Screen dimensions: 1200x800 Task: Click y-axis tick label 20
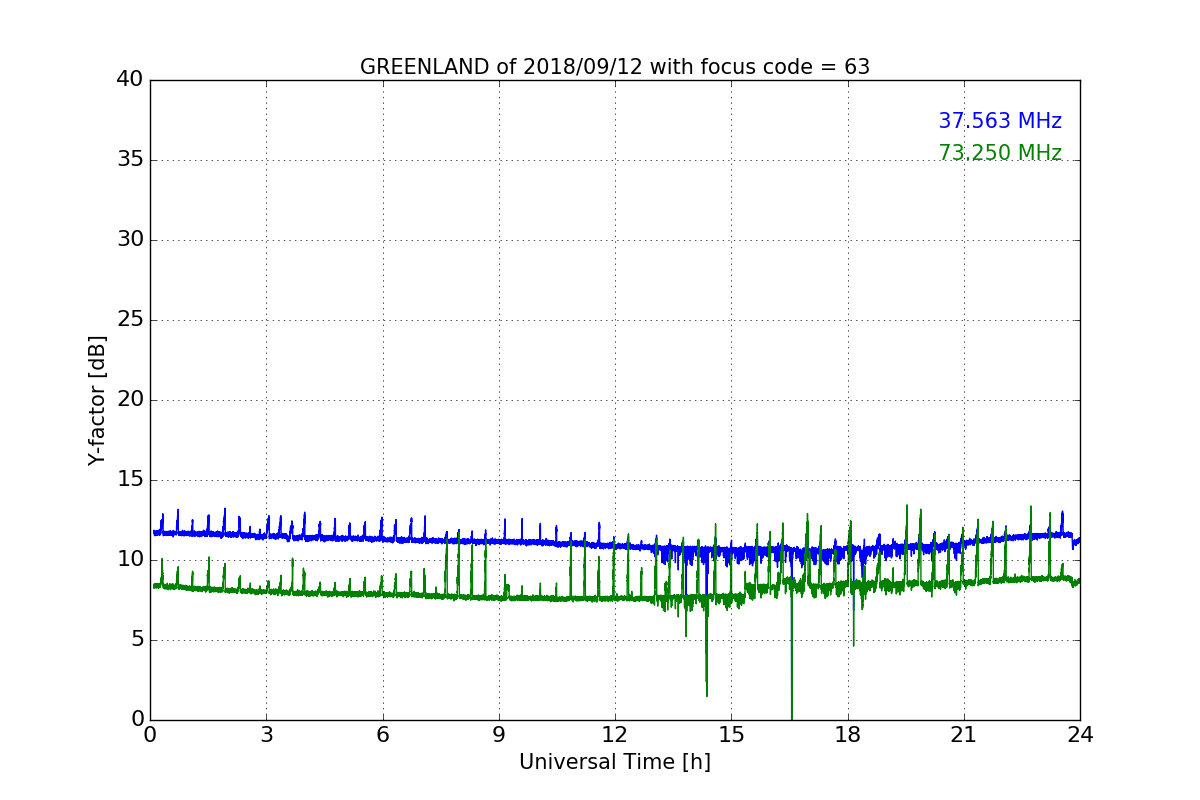pos(129,400)
